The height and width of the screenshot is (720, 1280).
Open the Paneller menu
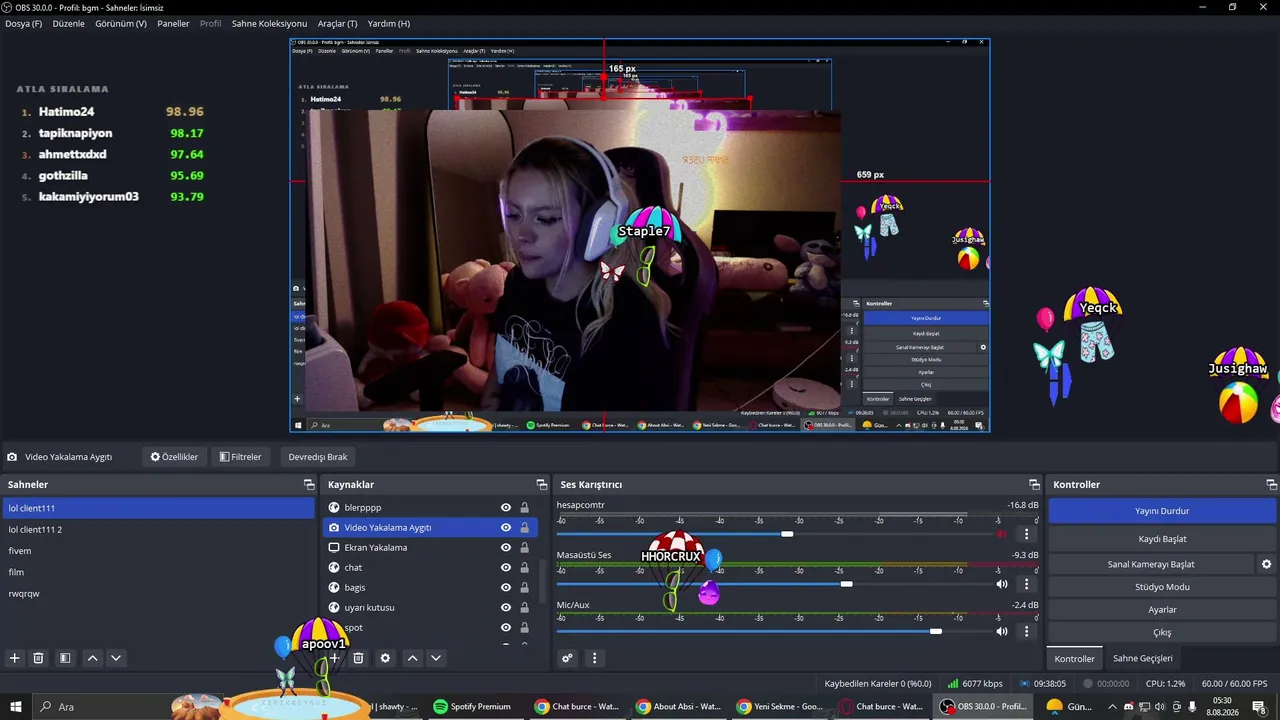pyautogui.click(x=173, y=23)
